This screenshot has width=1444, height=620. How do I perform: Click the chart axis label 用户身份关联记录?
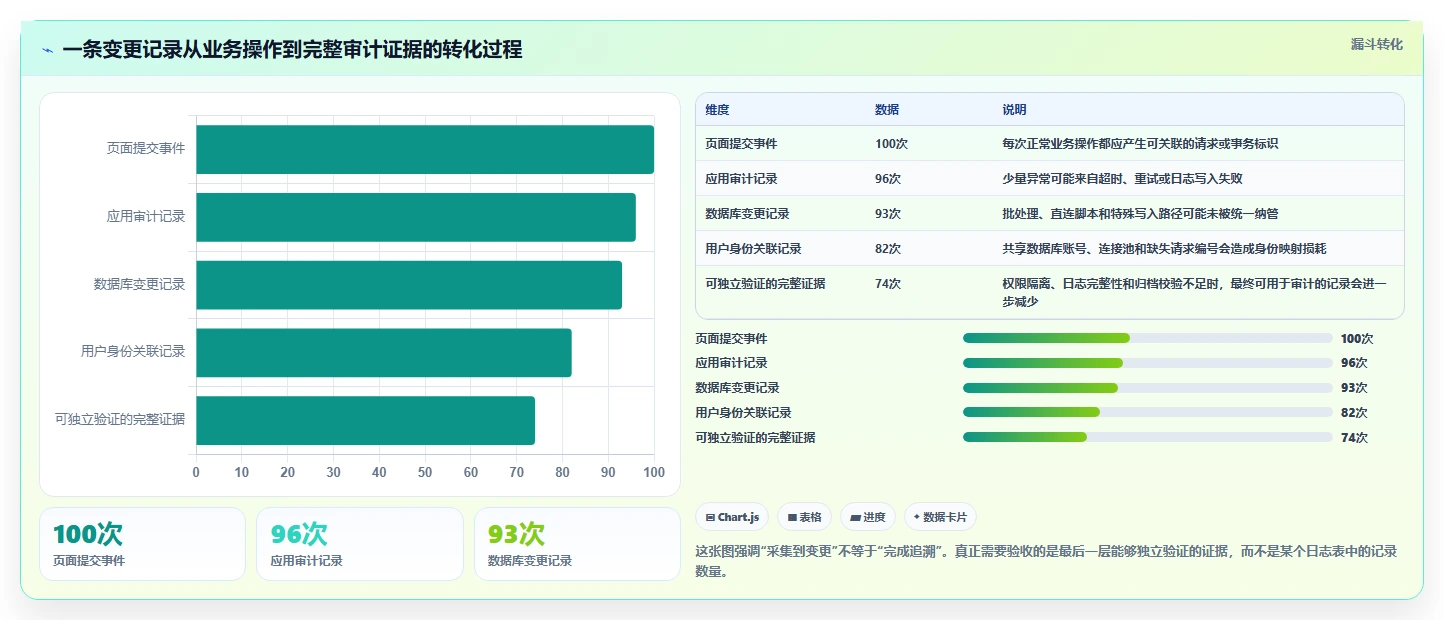[x=133, y=352]
